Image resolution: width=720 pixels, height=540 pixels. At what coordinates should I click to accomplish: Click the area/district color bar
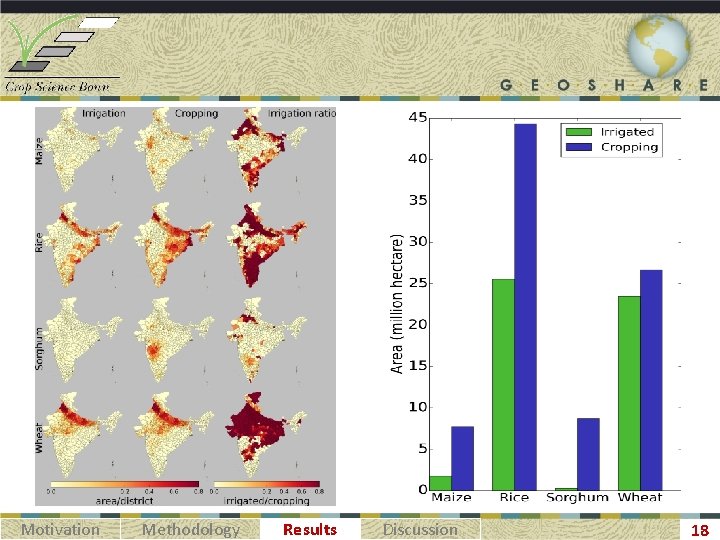coord(125,484)
